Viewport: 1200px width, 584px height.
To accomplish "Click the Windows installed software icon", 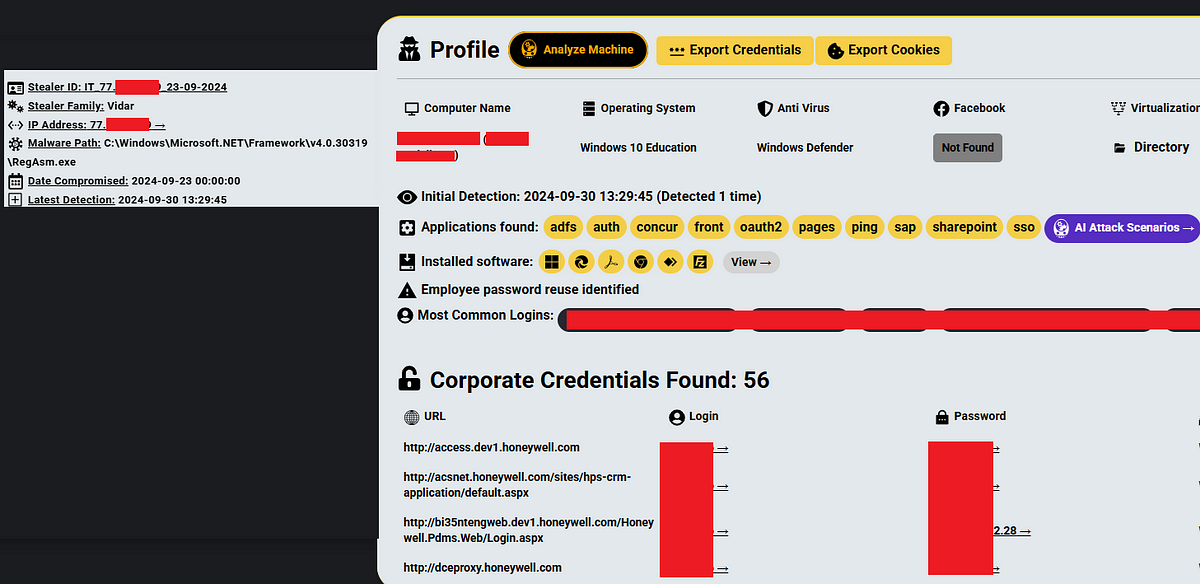I will [x=551, y=262].
